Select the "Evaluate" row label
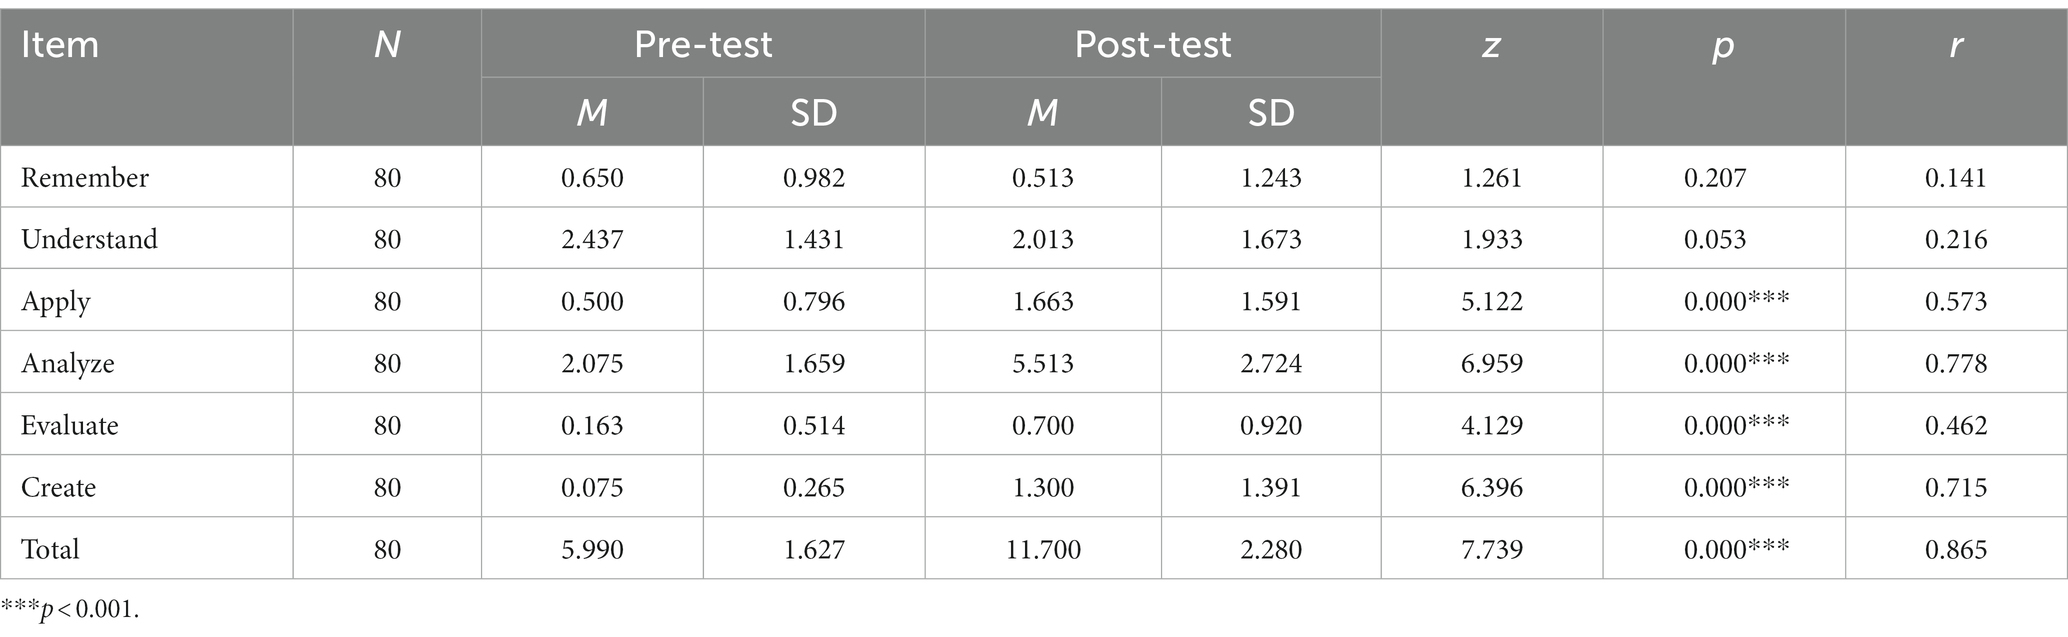 (x=70, y=426)
